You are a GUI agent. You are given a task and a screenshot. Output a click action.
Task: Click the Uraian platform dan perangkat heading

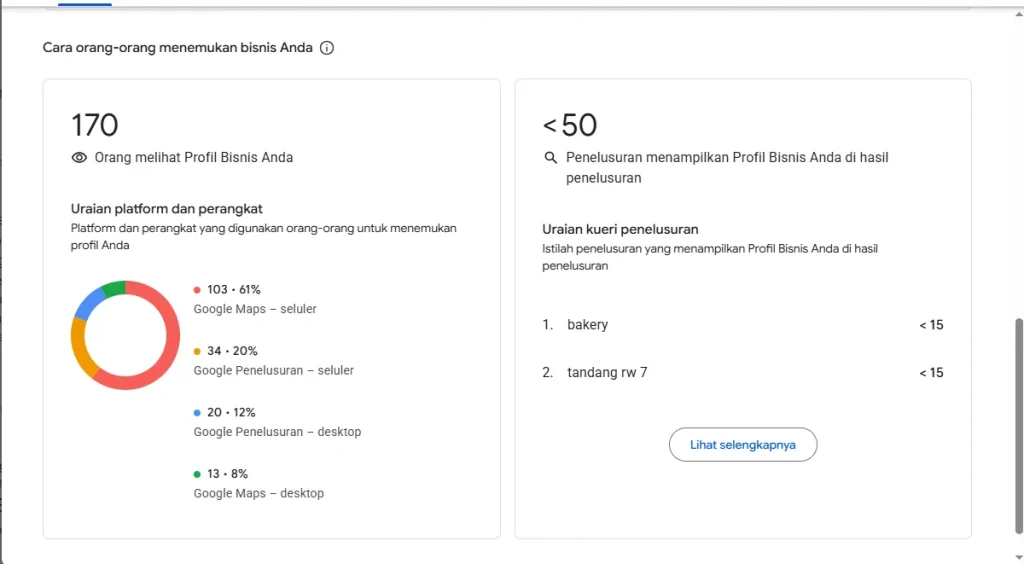pyautogui.click(x=167, y=209)
